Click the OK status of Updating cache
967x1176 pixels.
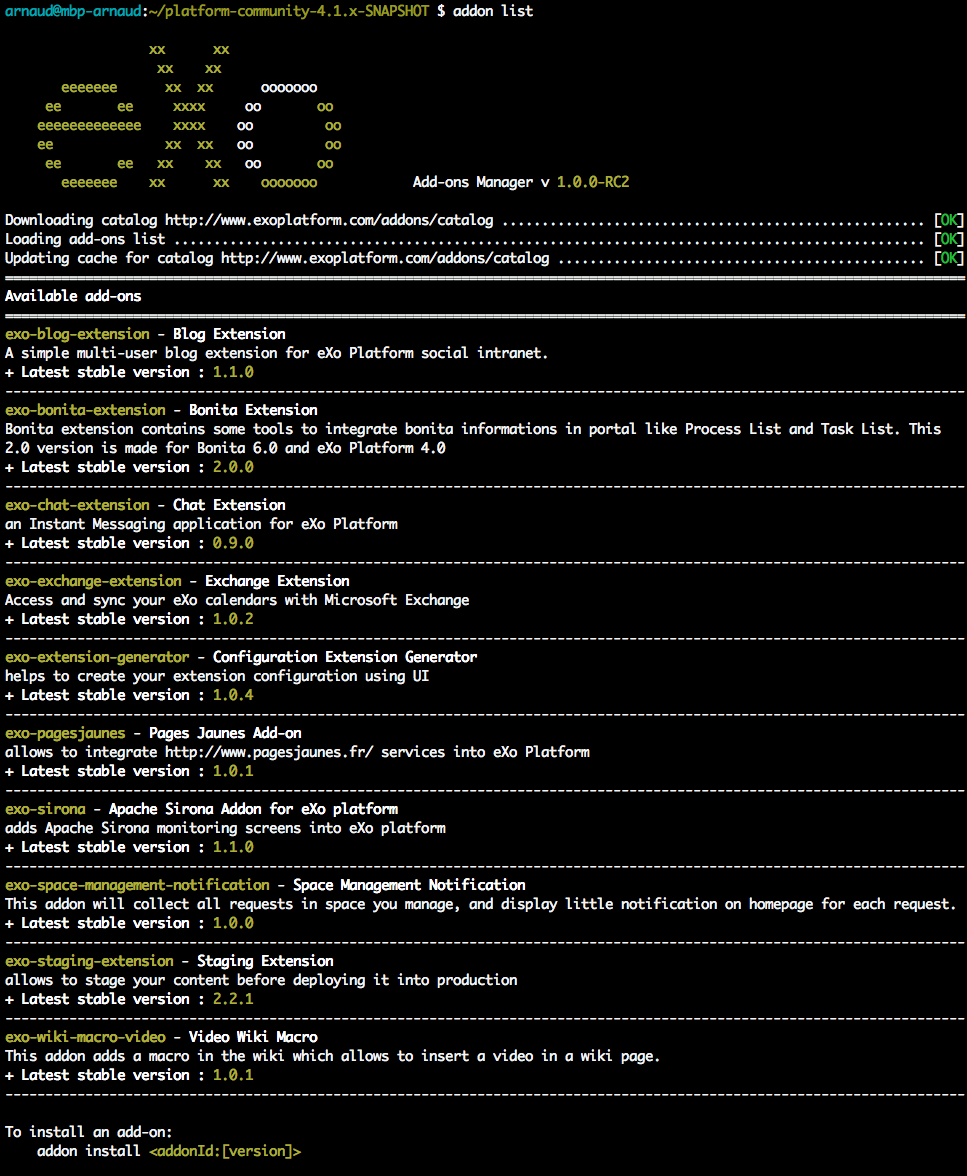[949, 258]
